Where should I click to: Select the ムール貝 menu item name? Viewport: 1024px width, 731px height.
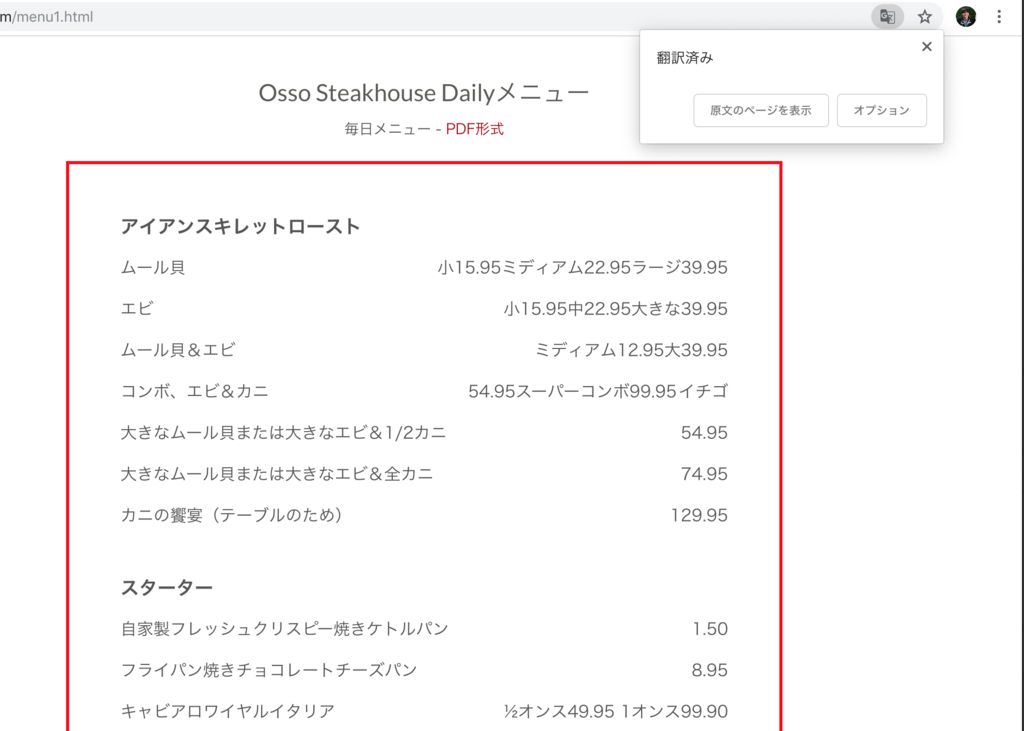point(153,267)
